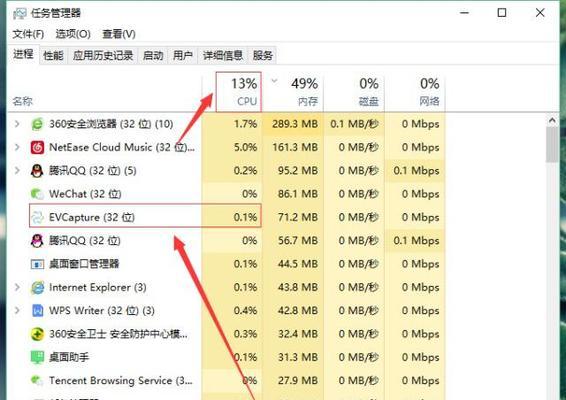This screenshot has width=566, height=400.
Task: Select 360安全卫士 安全防护中心 process name
Action: click(x=118, y=334)
